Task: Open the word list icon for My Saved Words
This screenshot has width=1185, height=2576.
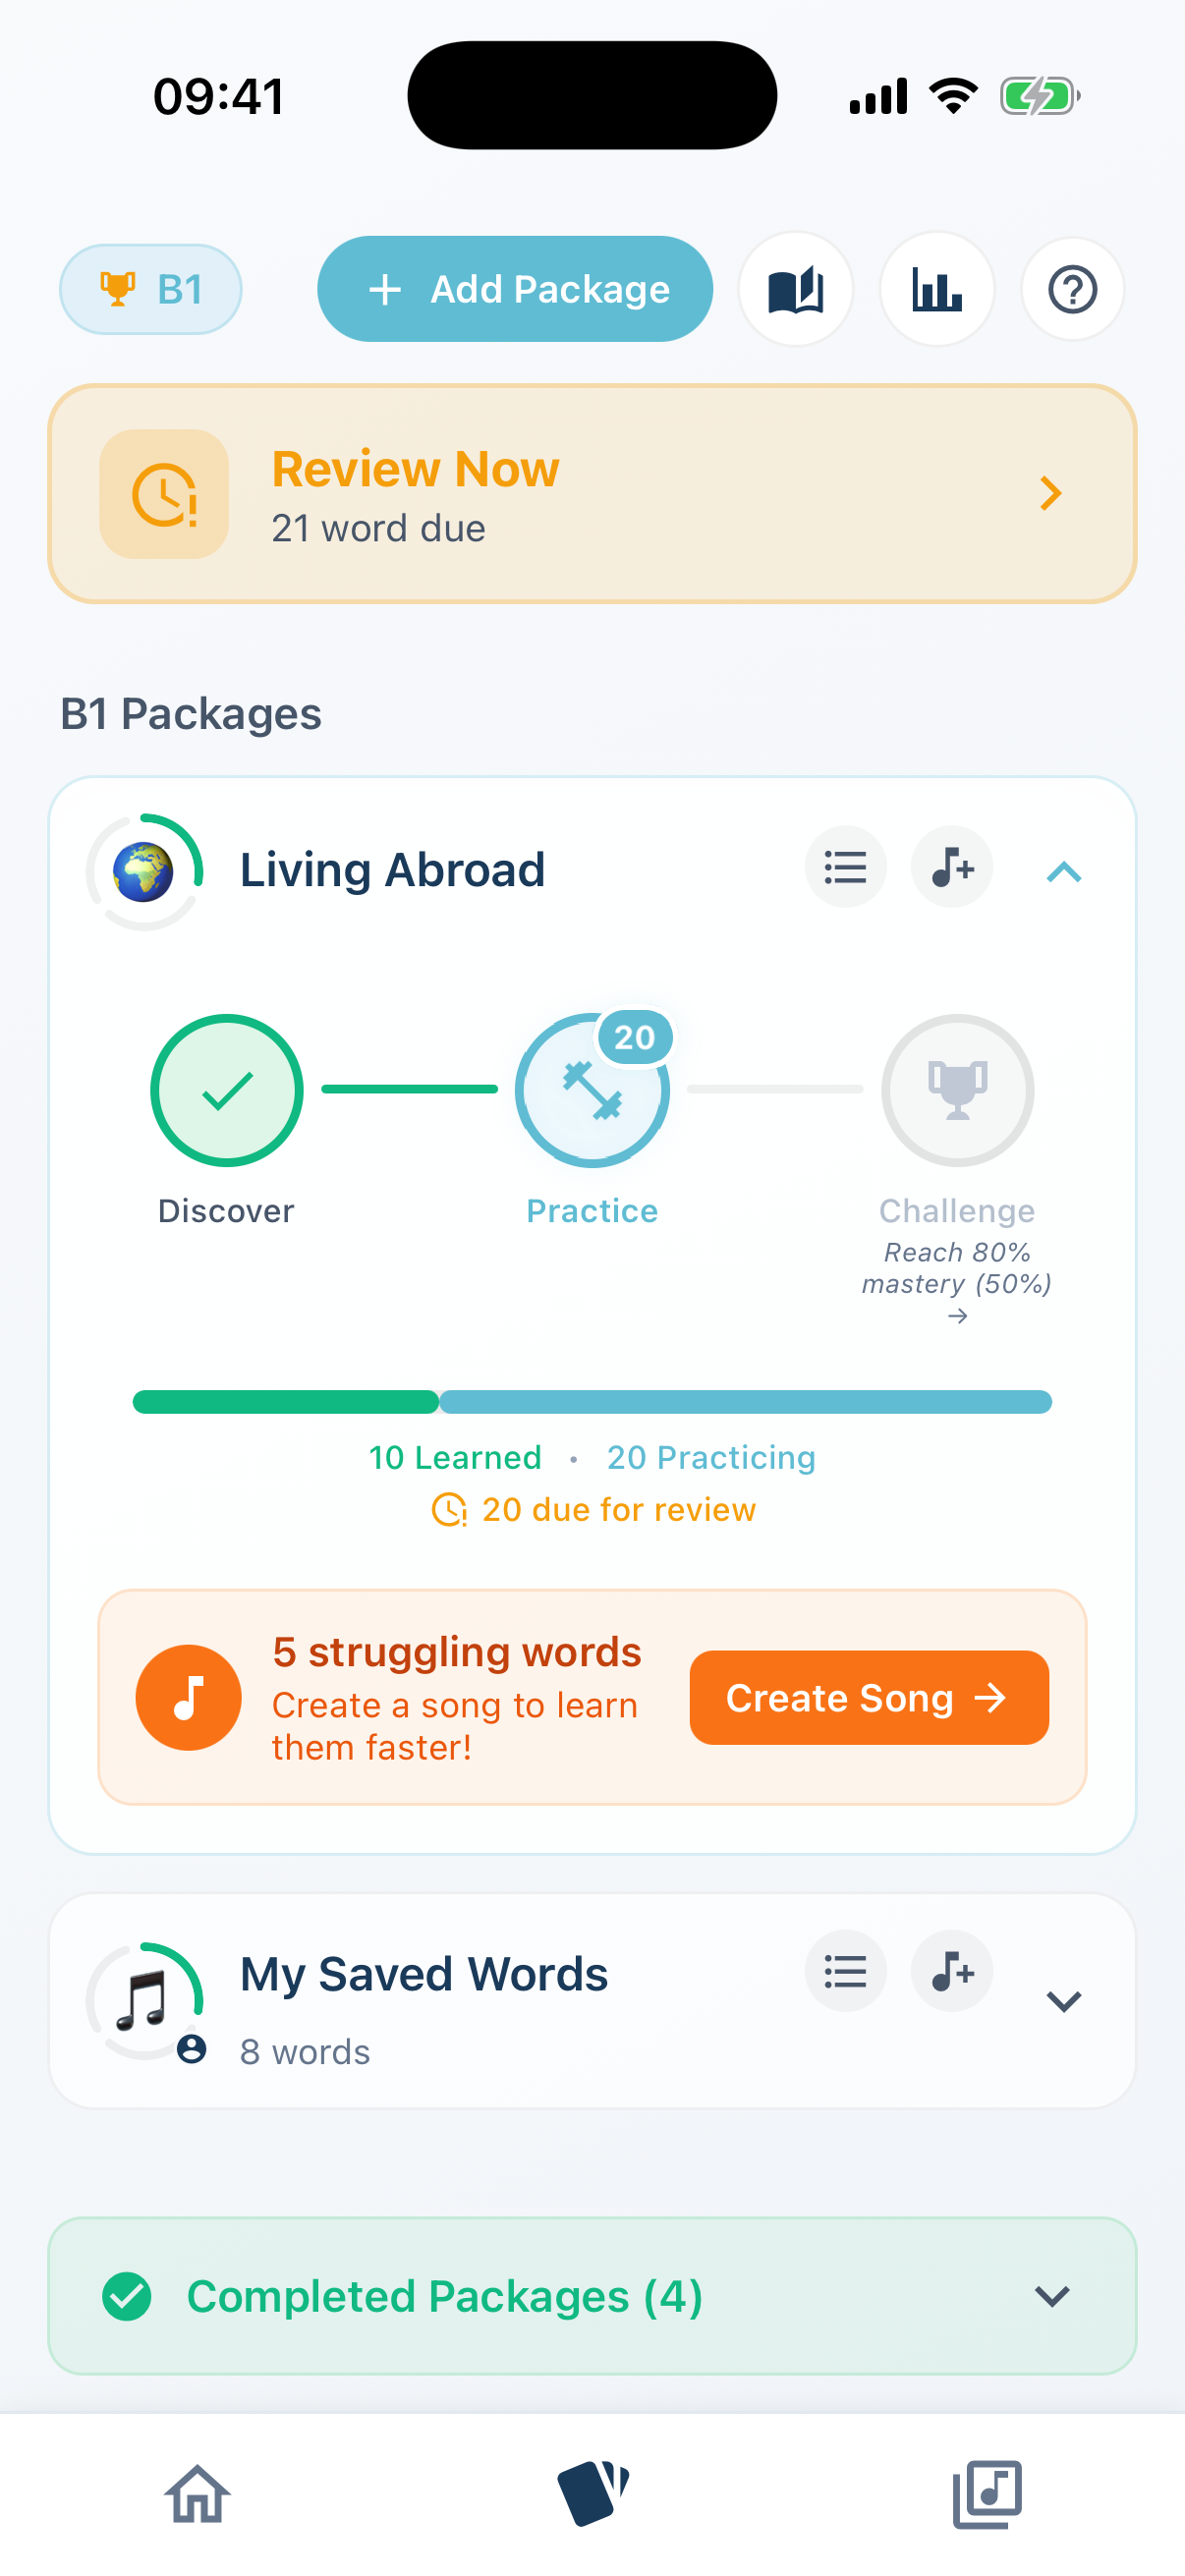Action: tap(845, 1971)
